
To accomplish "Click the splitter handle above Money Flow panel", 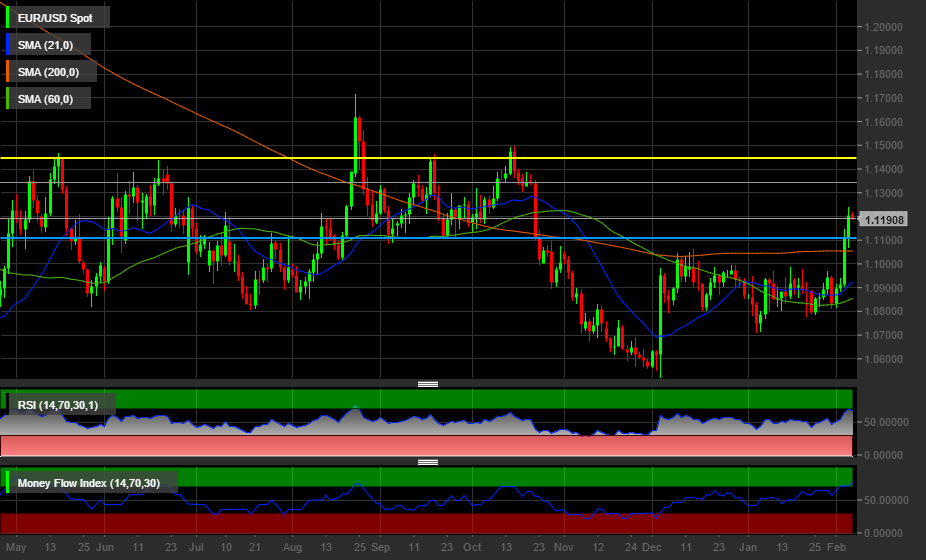I will point(428,462).
